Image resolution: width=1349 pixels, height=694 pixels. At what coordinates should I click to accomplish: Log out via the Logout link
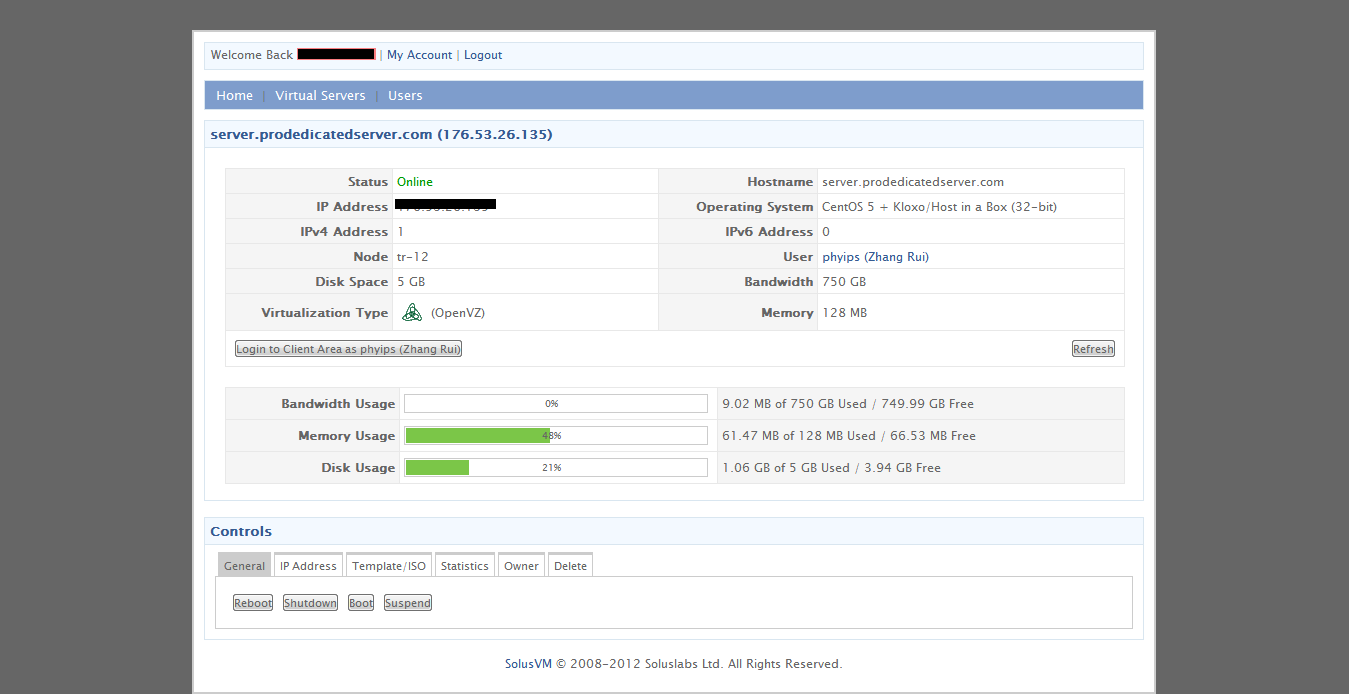[x=483, y=55]
